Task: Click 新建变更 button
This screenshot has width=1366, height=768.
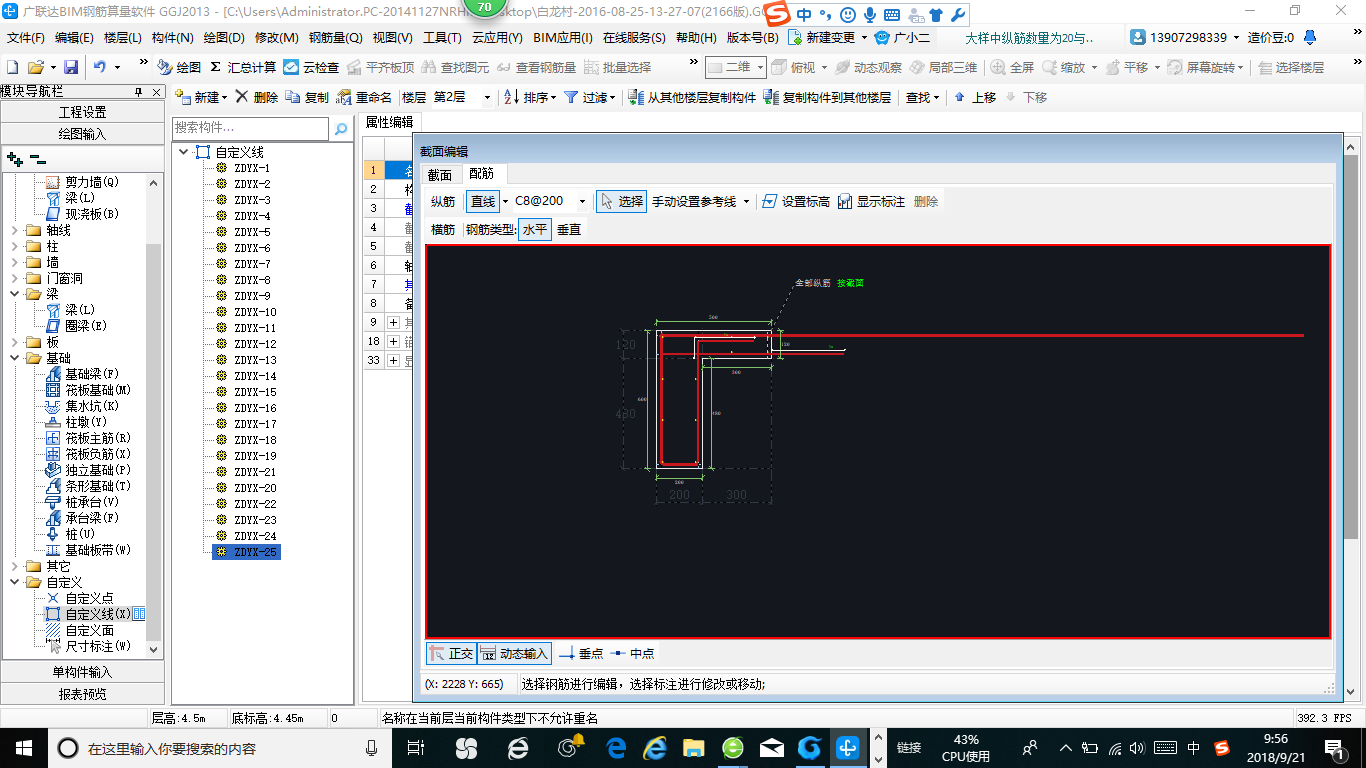Action: tap(829, 38)
